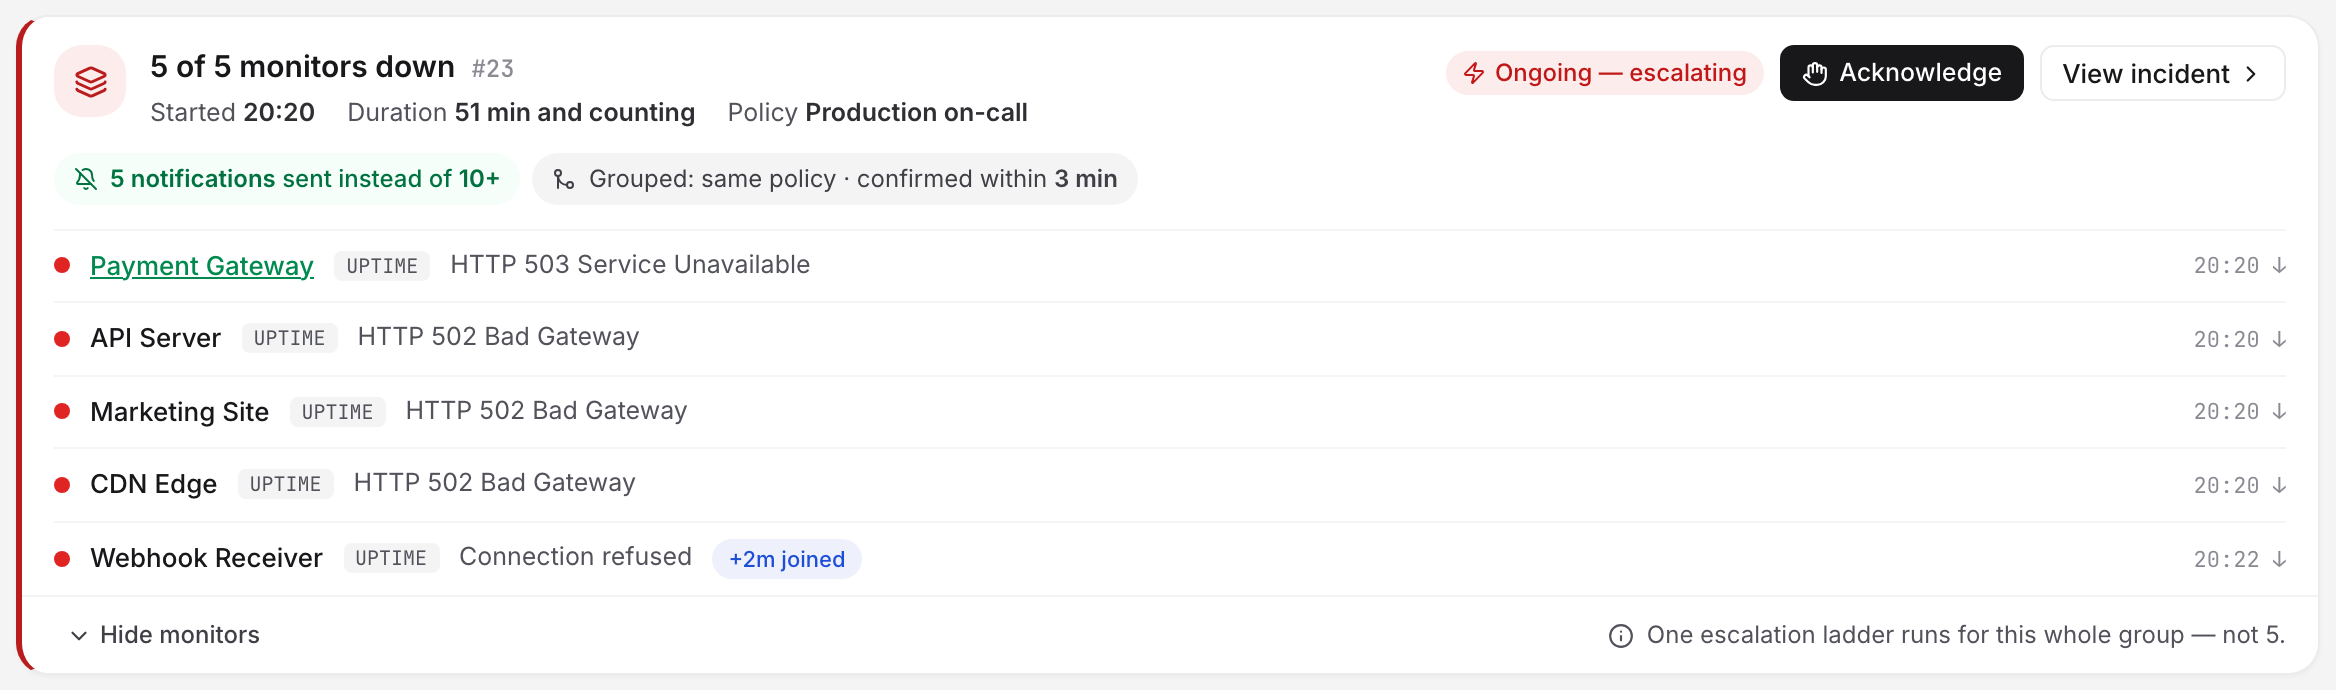Viewport: 2336px width, 690px height.
Task: Click CDN Edge's HTTP 502 Bad Gateway message
Action: click(494, 482)
